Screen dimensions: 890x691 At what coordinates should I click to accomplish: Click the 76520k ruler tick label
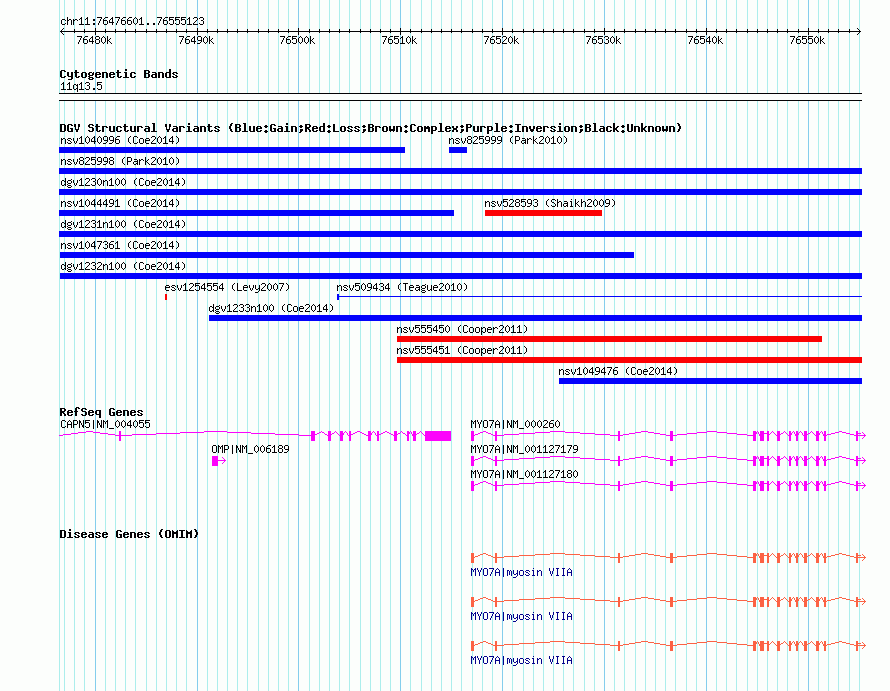point(501,40)
